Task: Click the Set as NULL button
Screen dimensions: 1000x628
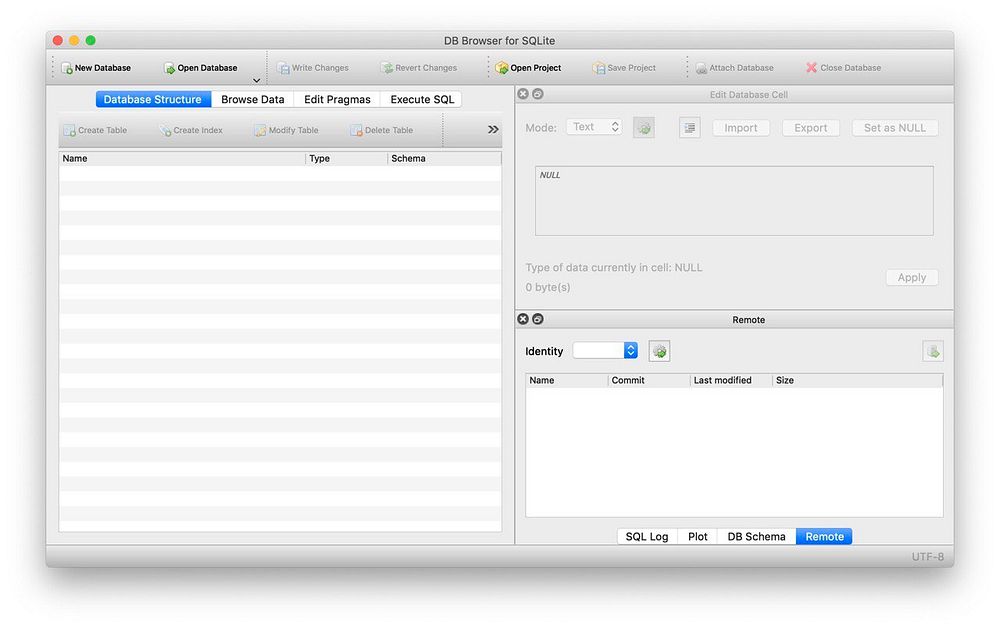Action: pos(895,128)
